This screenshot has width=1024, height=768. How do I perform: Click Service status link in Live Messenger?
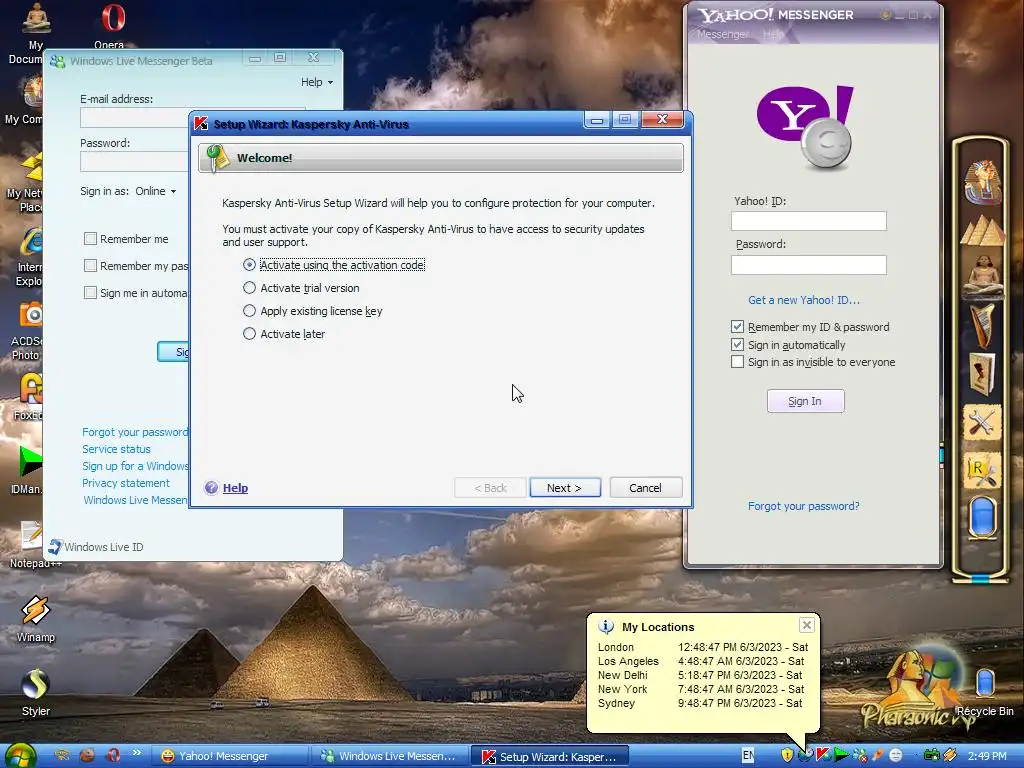[116, 449]
